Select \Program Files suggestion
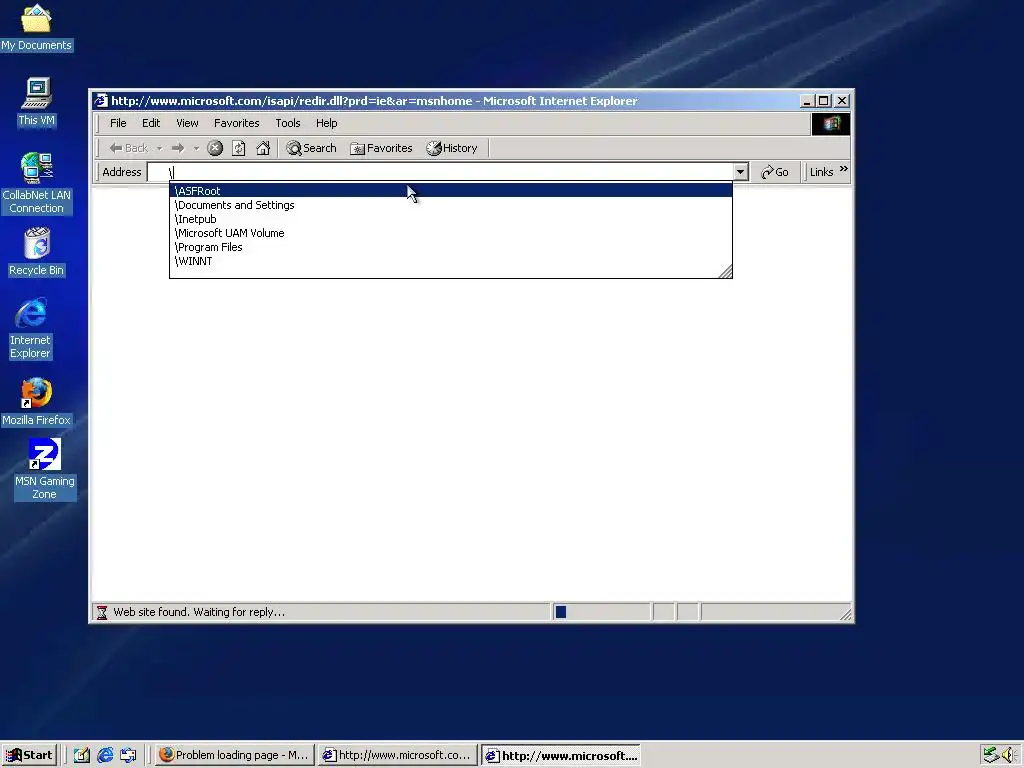Image resolution: width=1024 pixels, height=768 pixels. click(451, 247)
